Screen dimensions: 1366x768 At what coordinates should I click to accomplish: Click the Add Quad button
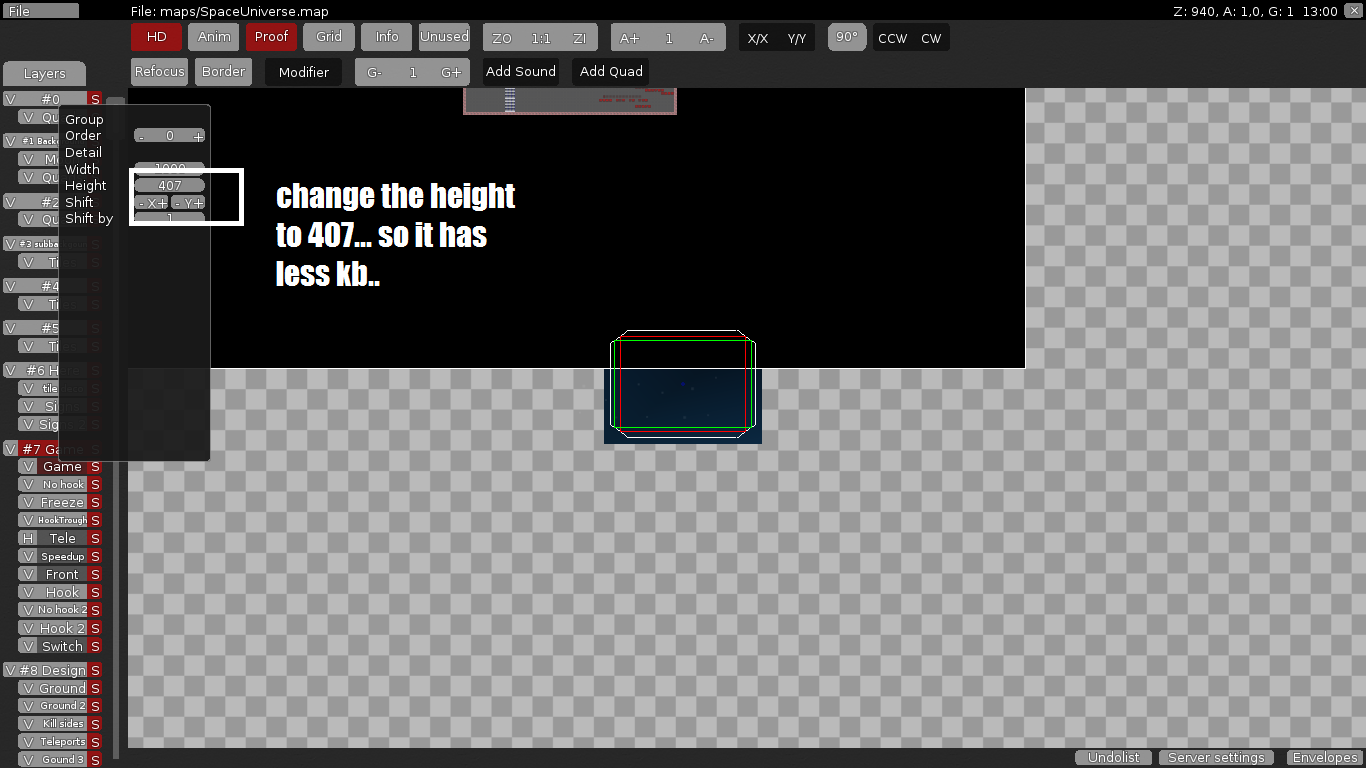tap(611, 72)
